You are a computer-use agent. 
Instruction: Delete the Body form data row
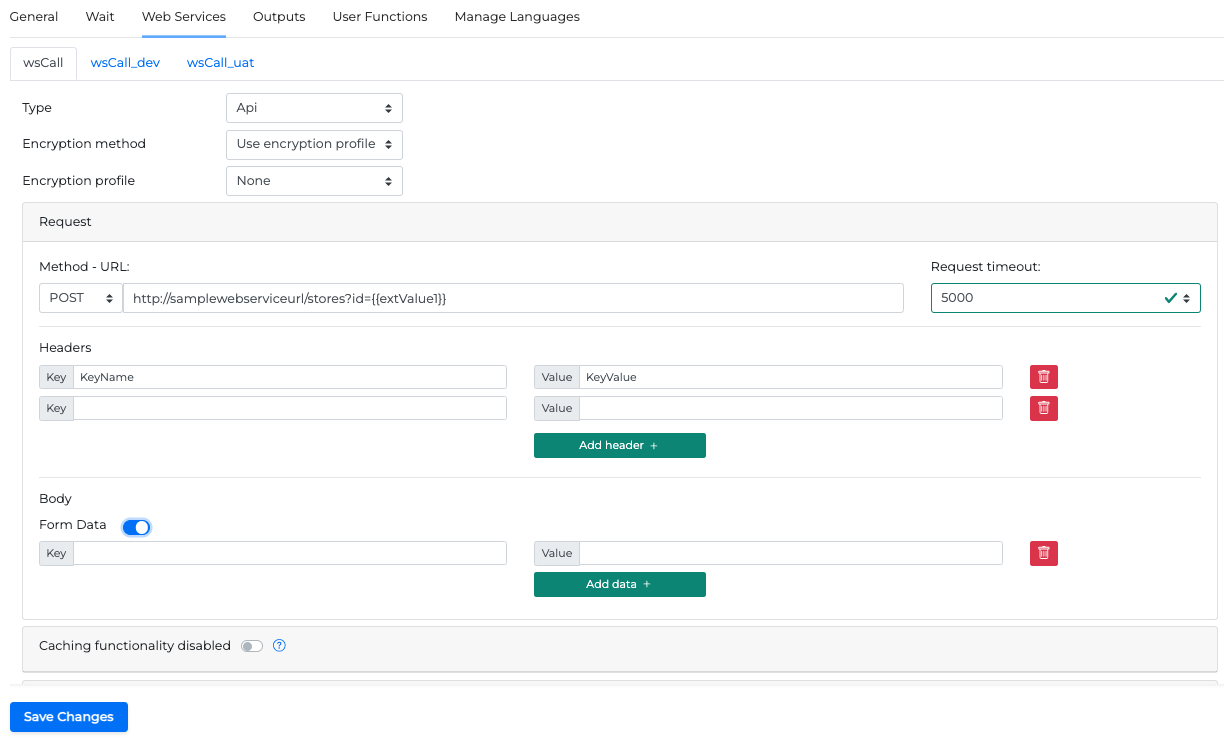[x=1043, y=553]
